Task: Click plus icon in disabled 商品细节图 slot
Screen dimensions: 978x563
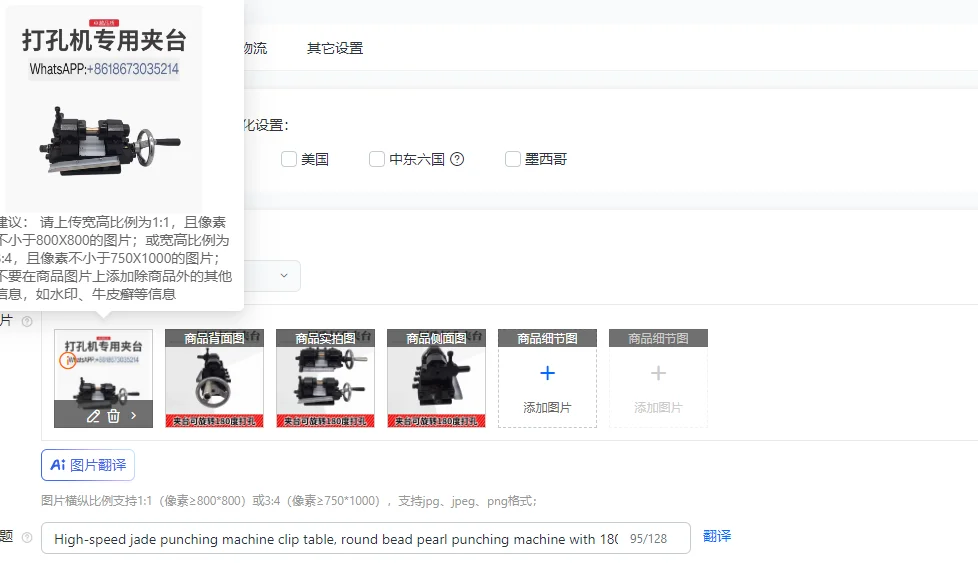Action: click(658, 373)
